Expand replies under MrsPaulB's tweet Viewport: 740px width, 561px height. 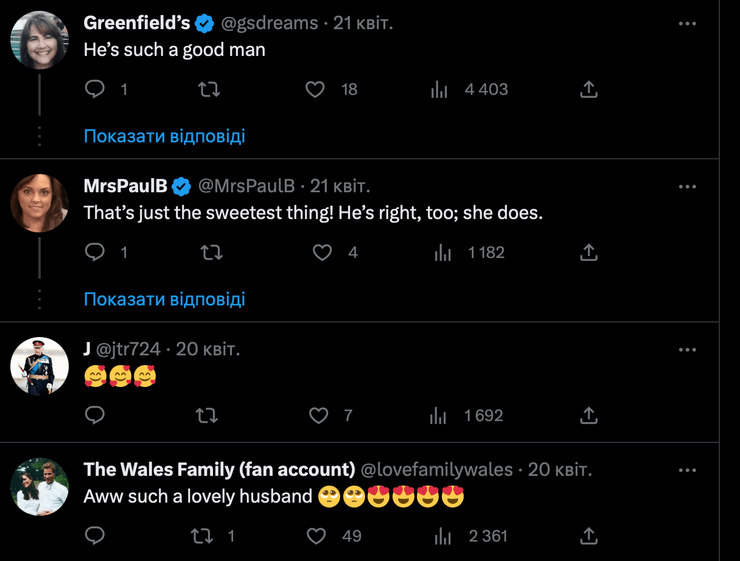tap(164, 299)
